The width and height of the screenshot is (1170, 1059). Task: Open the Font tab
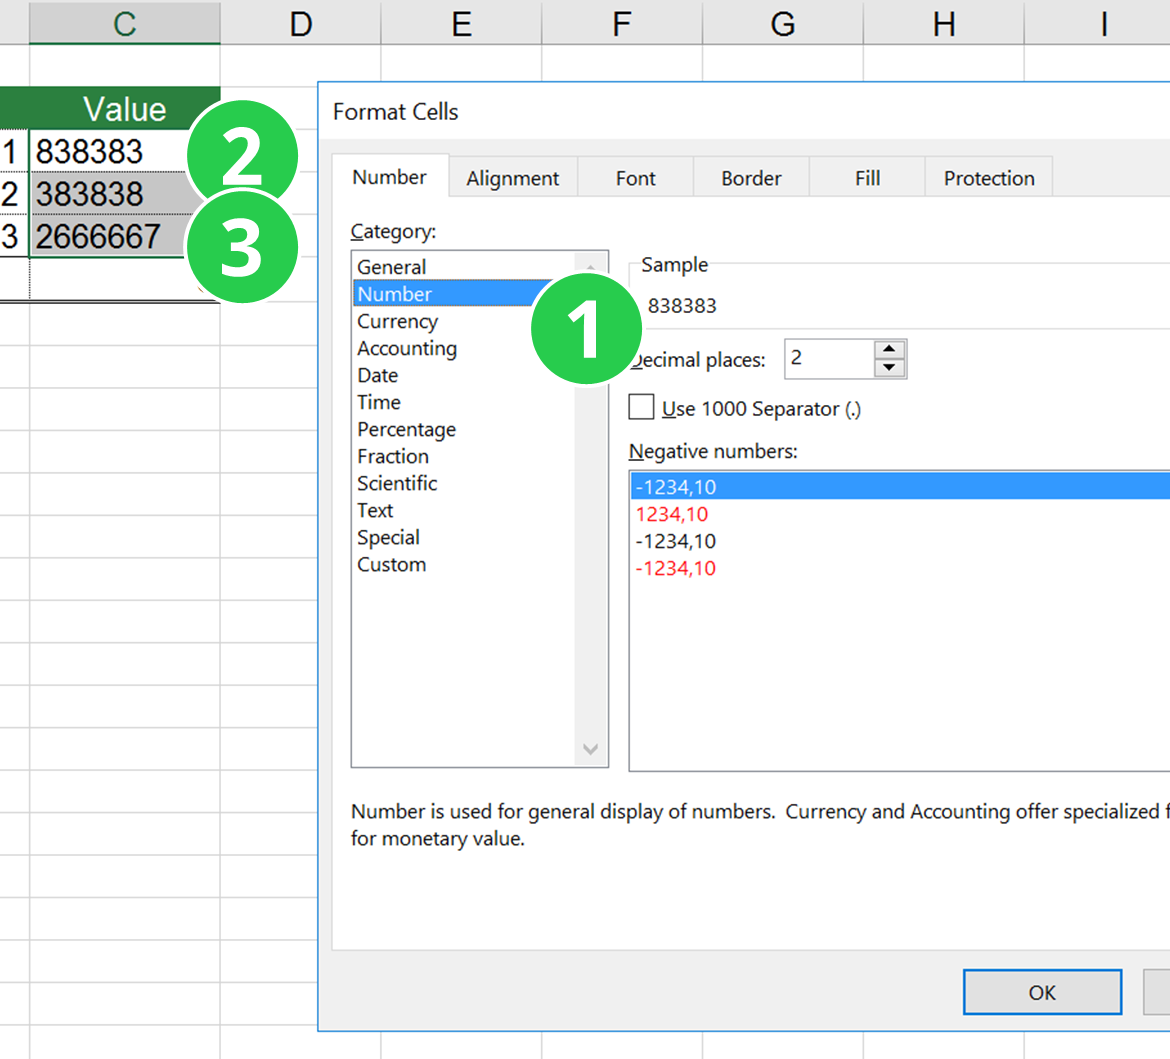pyautogui.click(x=635, y=177)
